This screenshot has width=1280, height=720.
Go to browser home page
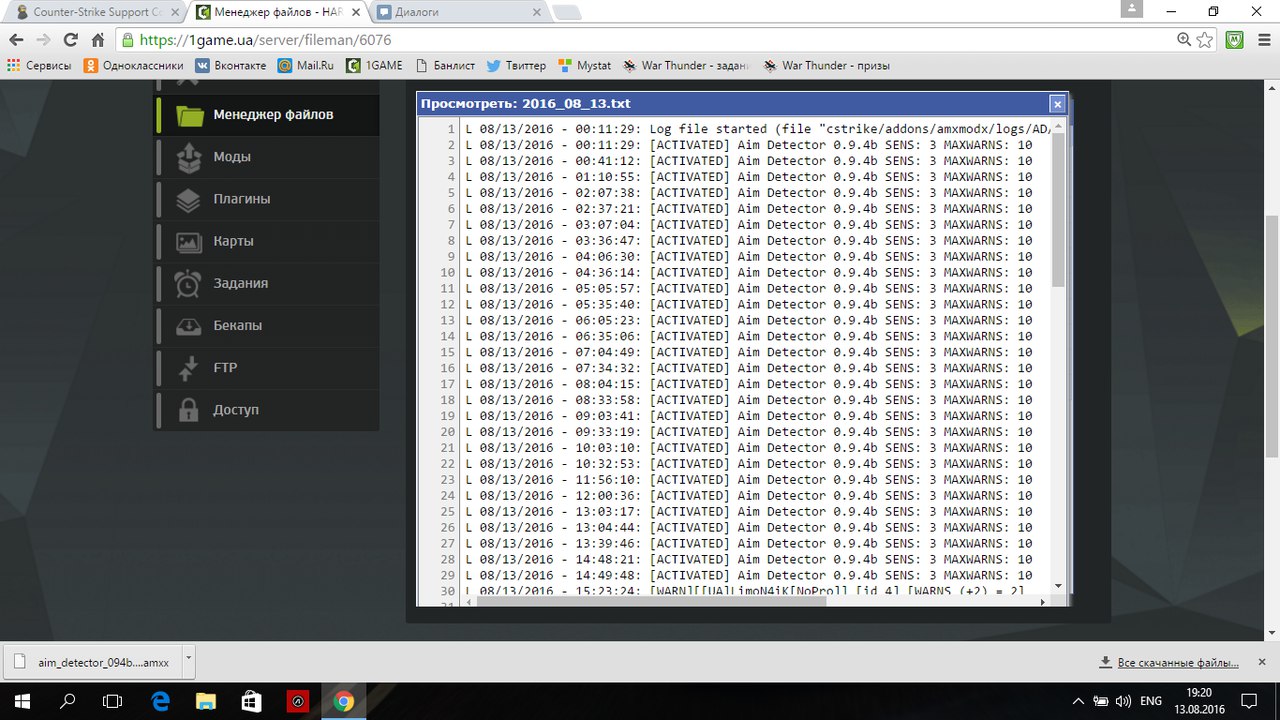[98, 40]
